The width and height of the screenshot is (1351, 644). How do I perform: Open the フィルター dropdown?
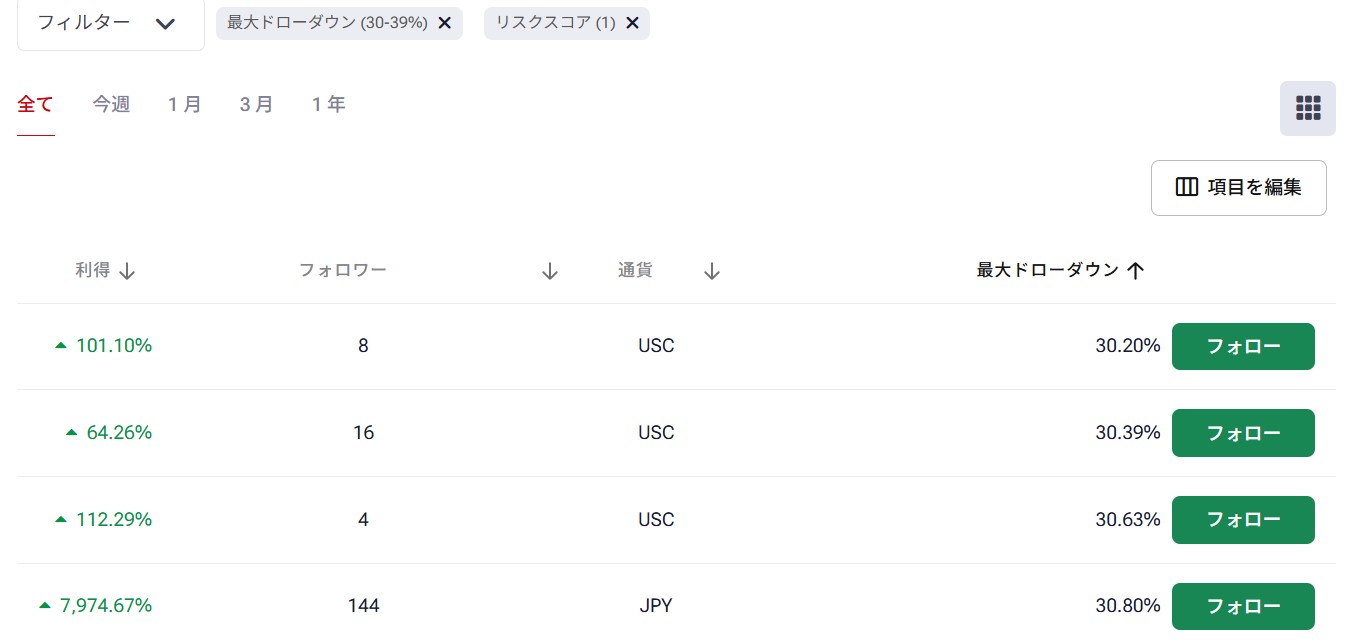coord(110,23)
